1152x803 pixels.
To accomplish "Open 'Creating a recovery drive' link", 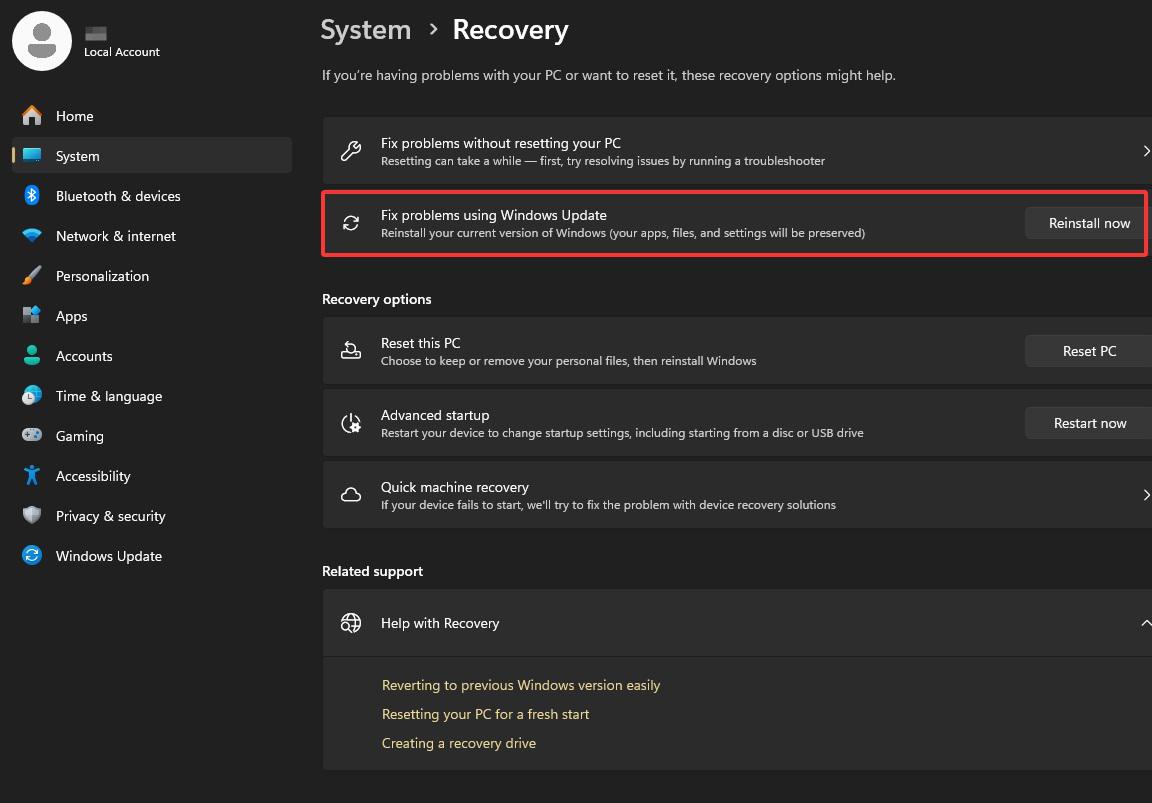I will 459,743.
